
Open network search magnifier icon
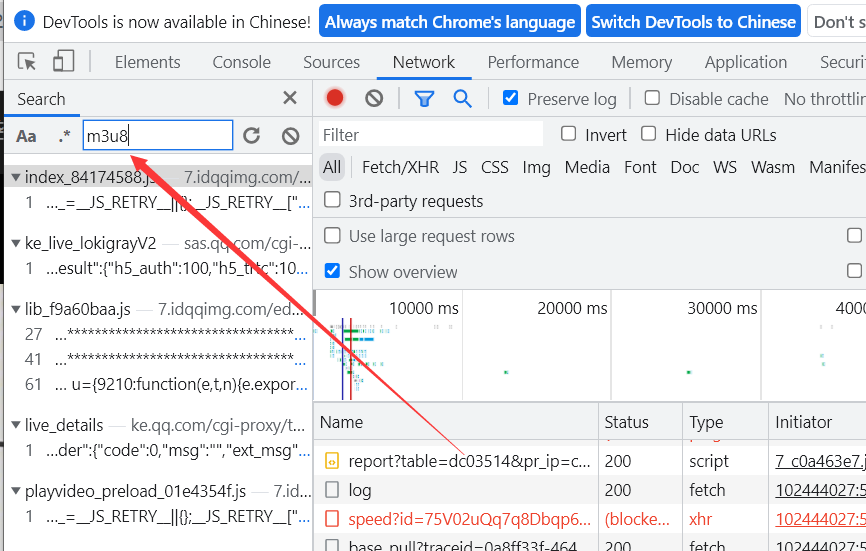[x=462, y=99]
